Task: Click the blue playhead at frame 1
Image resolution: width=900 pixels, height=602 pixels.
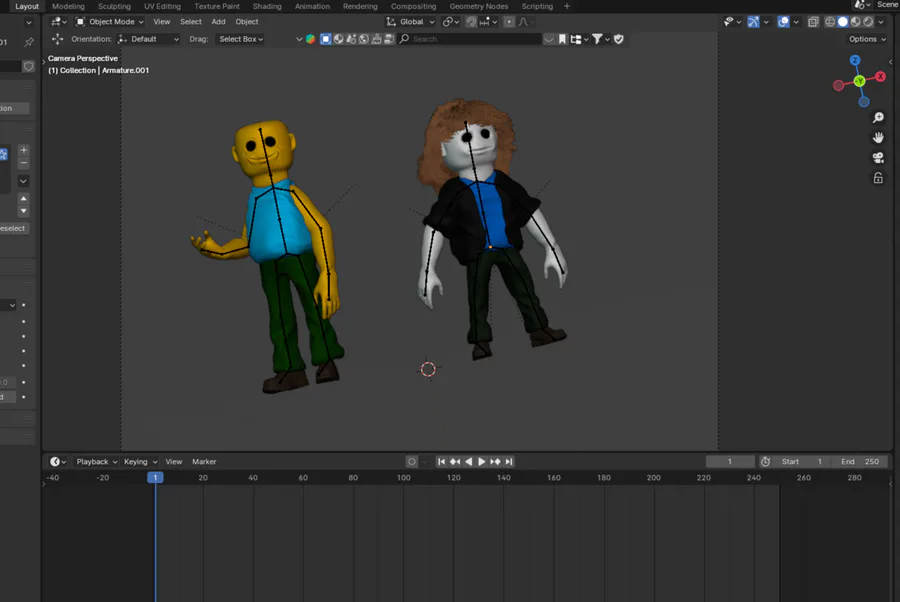Action: 155,478
